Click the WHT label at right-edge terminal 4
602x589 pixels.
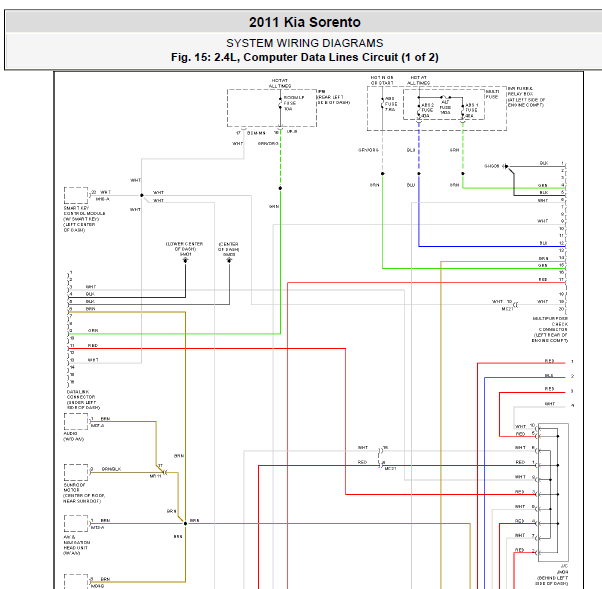coord(550,404)
